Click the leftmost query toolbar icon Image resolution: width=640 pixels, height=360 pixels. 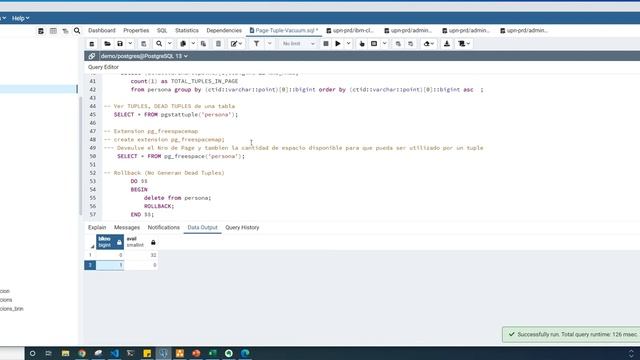92,44
